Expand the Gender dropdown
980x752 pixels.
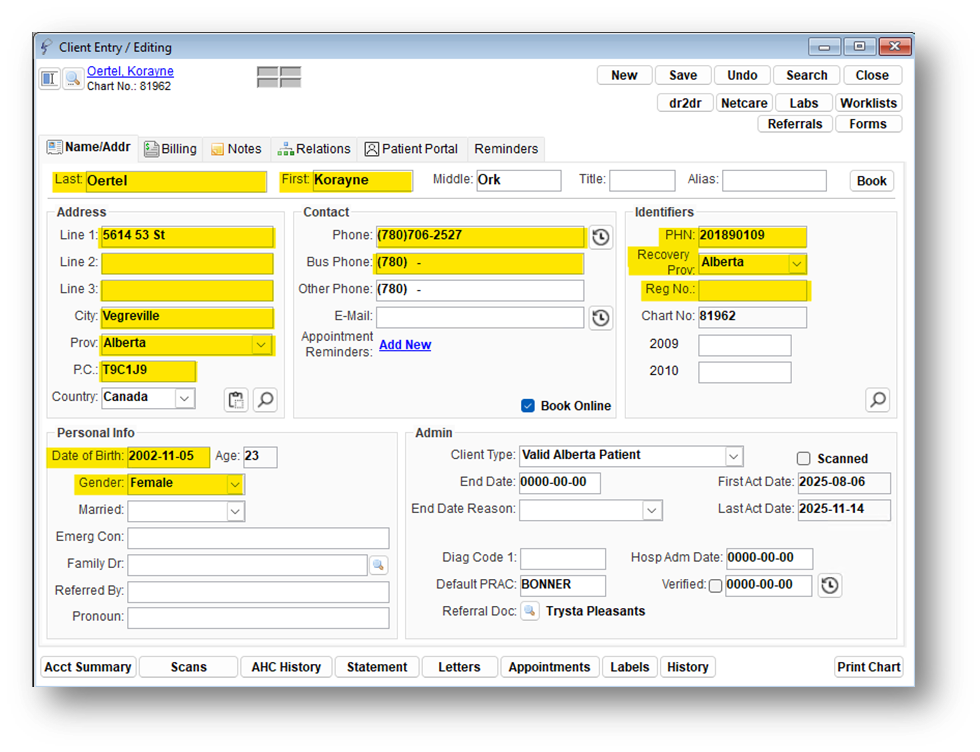235,484
